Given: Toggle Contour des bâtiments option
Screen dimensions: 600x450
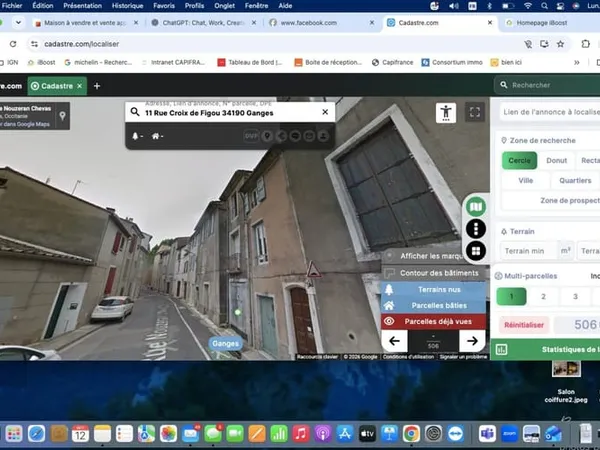Looking at the screenshot, I should pyautogui.click(x=434, y=273).
